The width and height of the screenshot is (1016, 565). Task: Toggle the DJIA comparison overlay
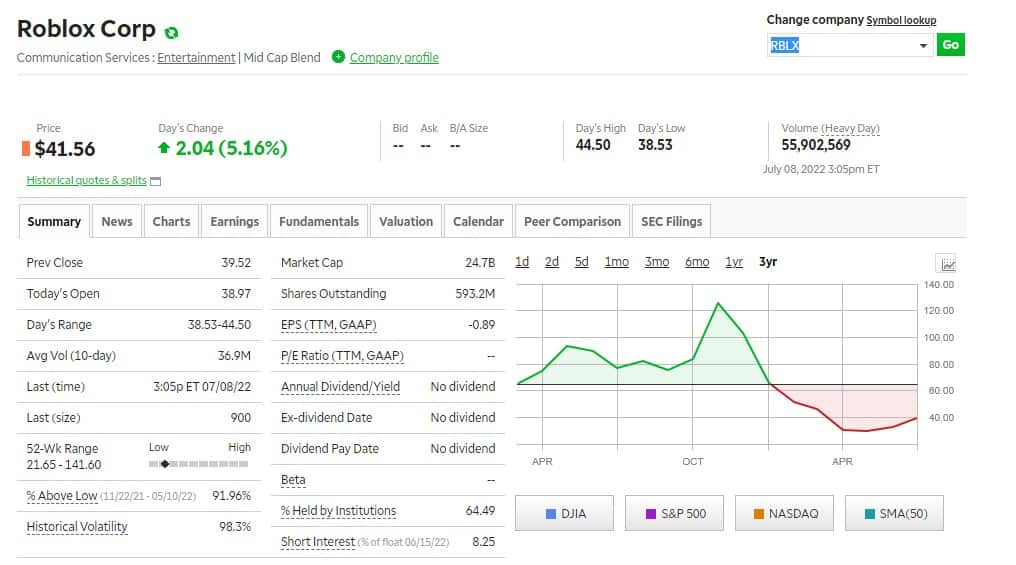(564, 513)
